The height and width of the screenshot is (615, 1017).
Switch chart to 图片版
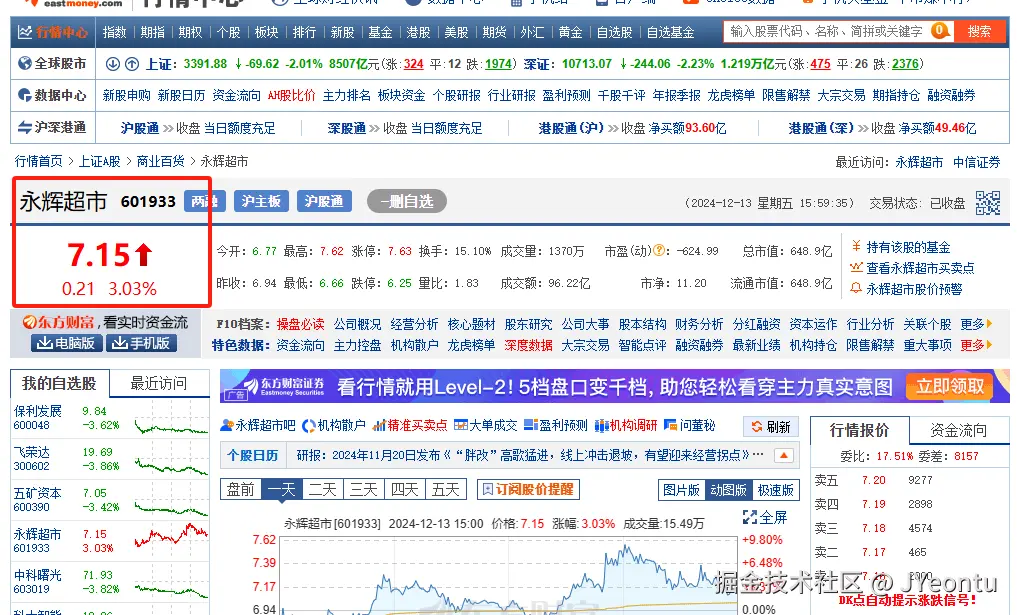pyautogui.click(x=681, y=490)
